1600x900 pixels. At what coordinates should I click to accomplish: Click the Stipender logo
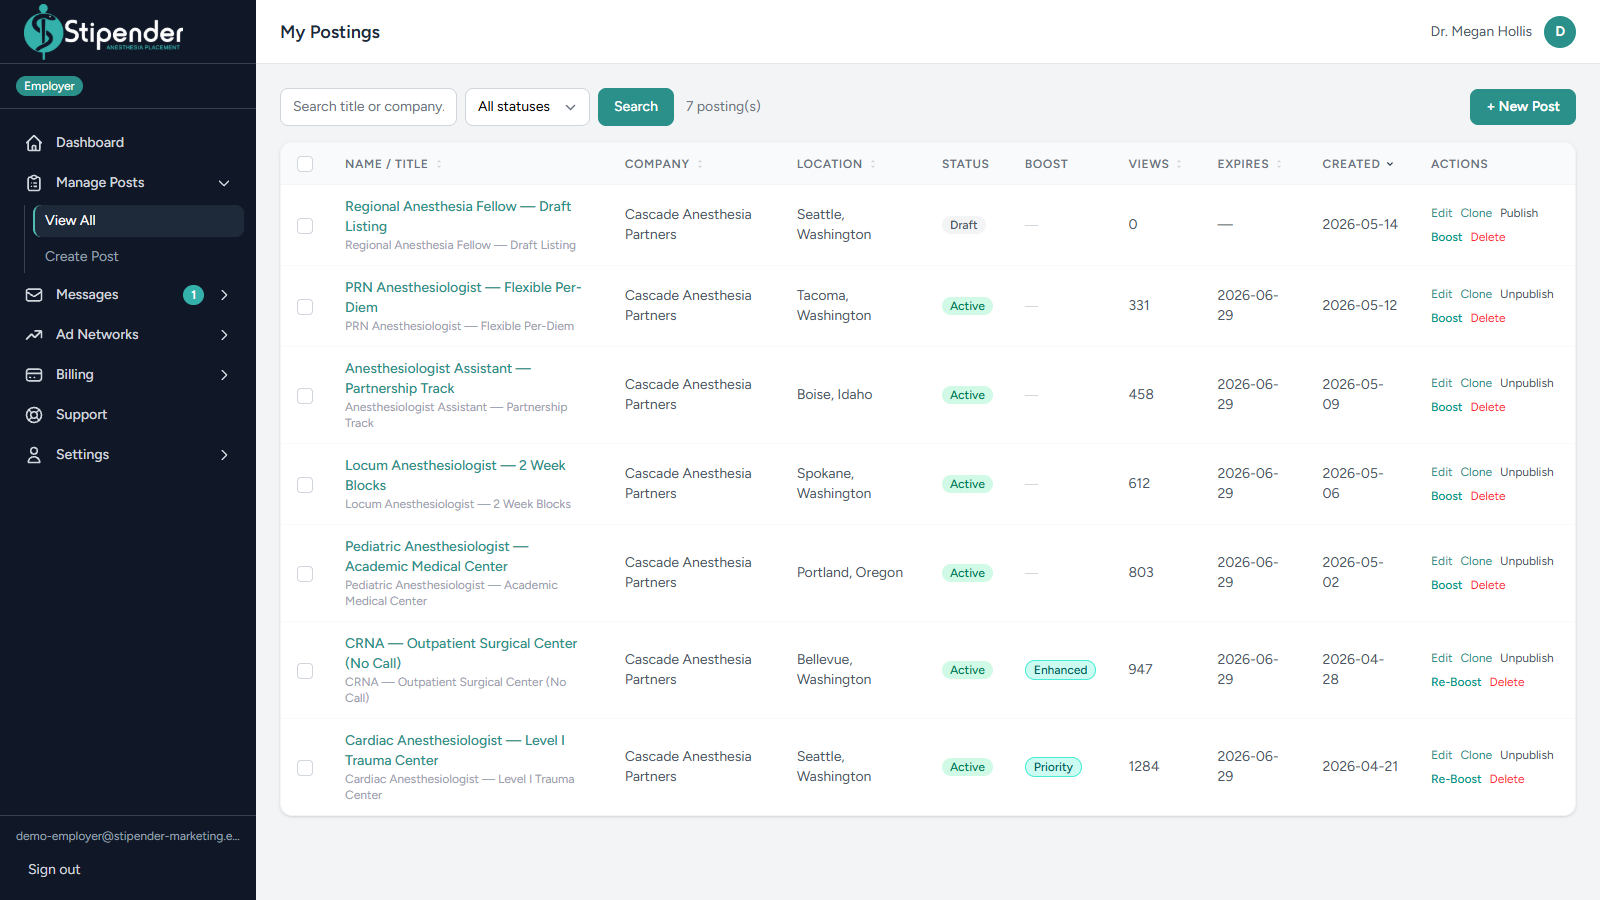click(x=104, y=32)
